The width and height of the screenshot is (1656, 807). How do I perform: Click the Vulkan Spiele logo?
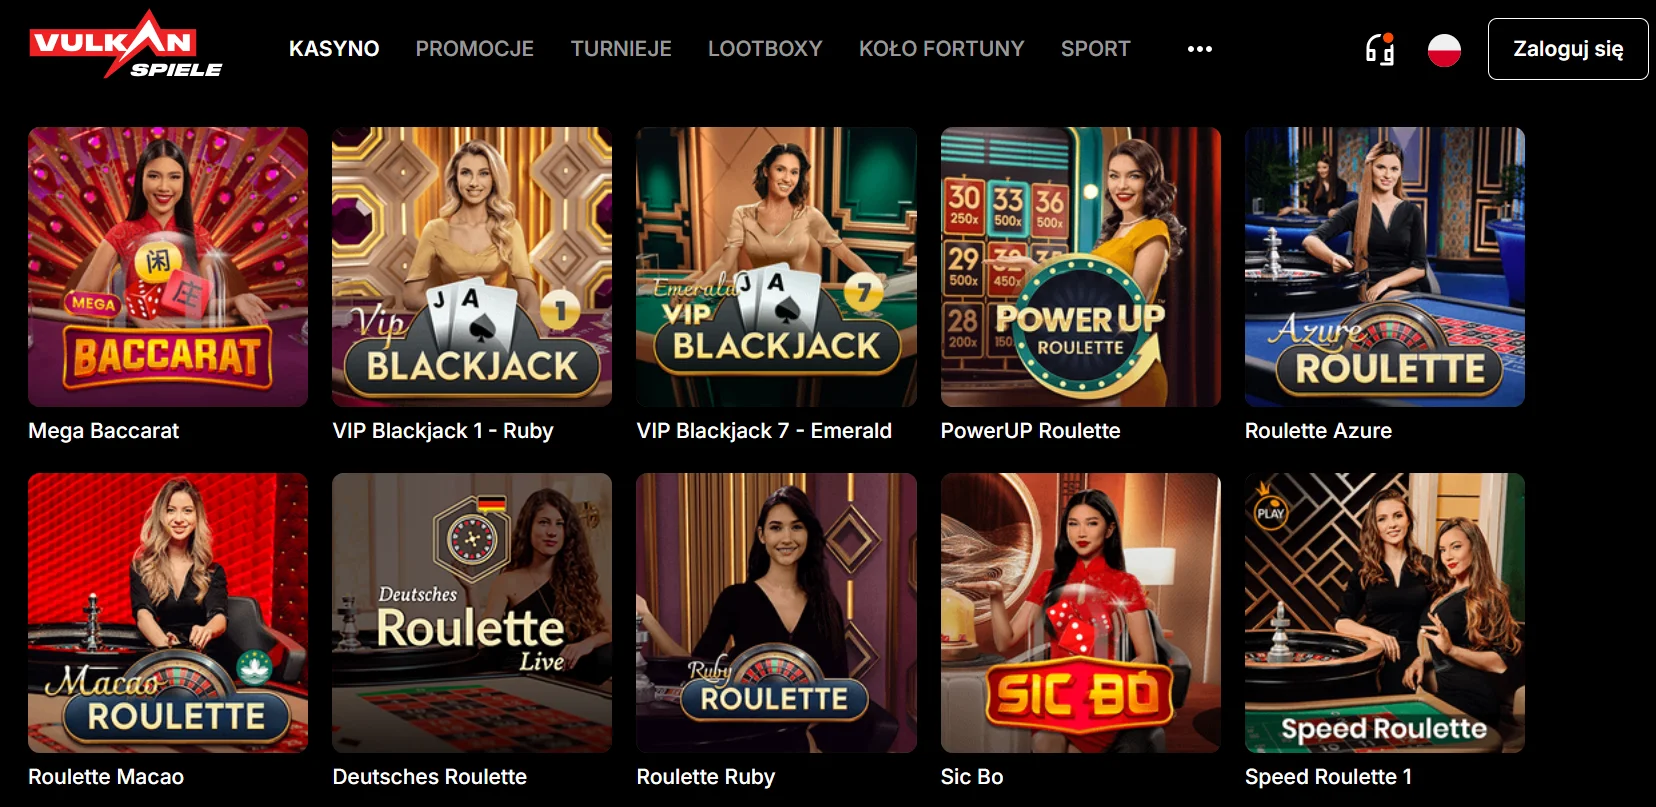[x=125, y=45]
